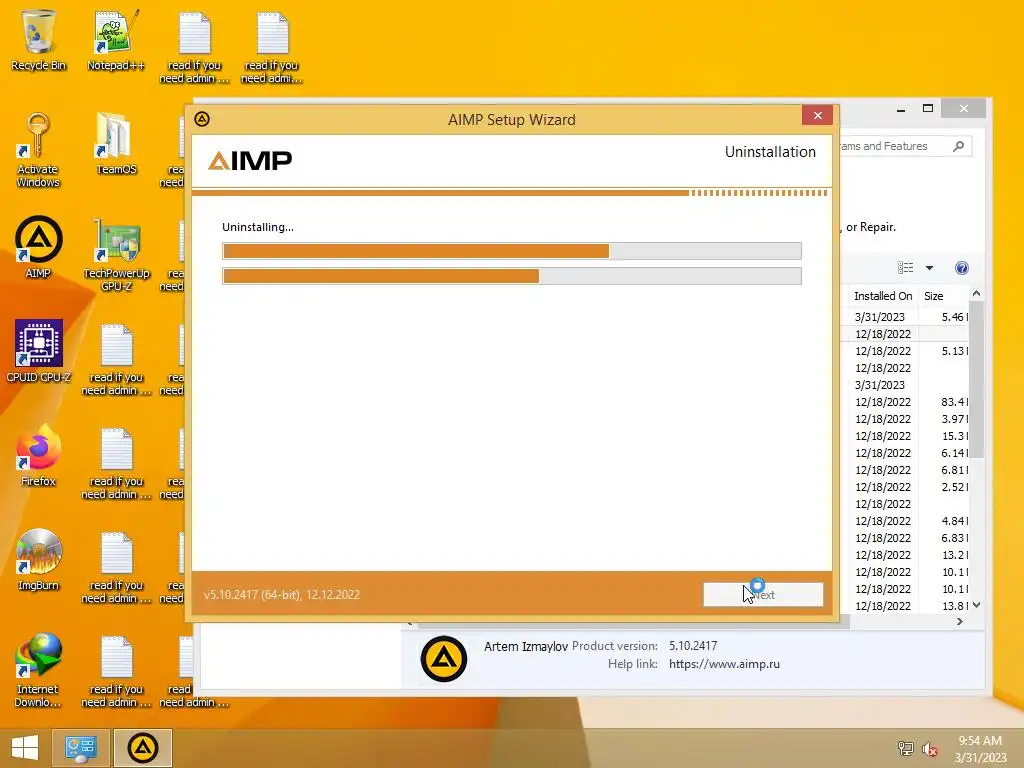Click the AIMP logo icon in wizard title bar

(x=202, y=119)
